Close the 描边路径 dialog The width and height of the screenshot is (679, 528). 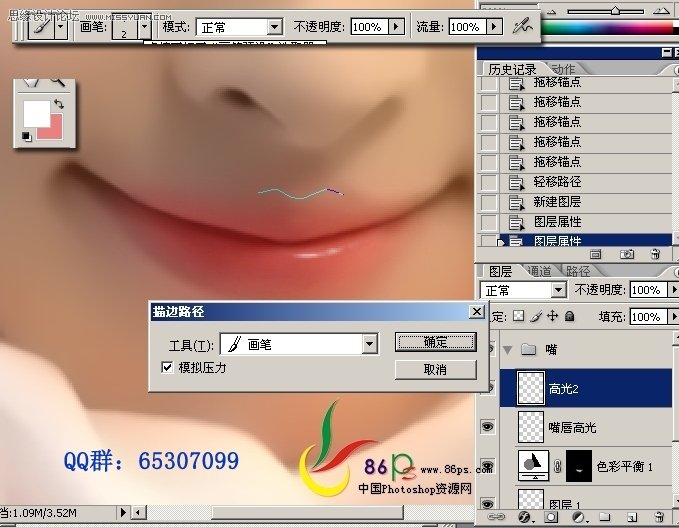pos(477,311)
